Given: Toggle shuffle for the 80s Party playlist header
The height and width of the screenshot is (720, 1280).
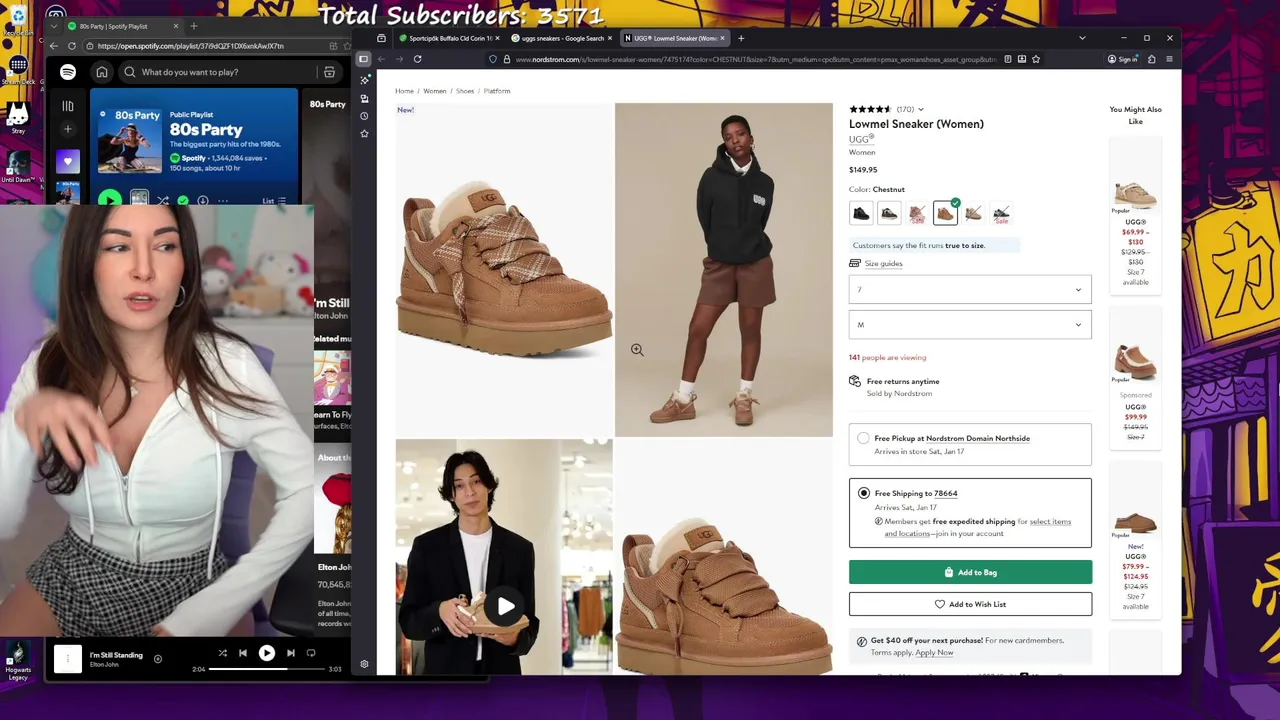Looking at the screenshot, I should tap(163, 201).
